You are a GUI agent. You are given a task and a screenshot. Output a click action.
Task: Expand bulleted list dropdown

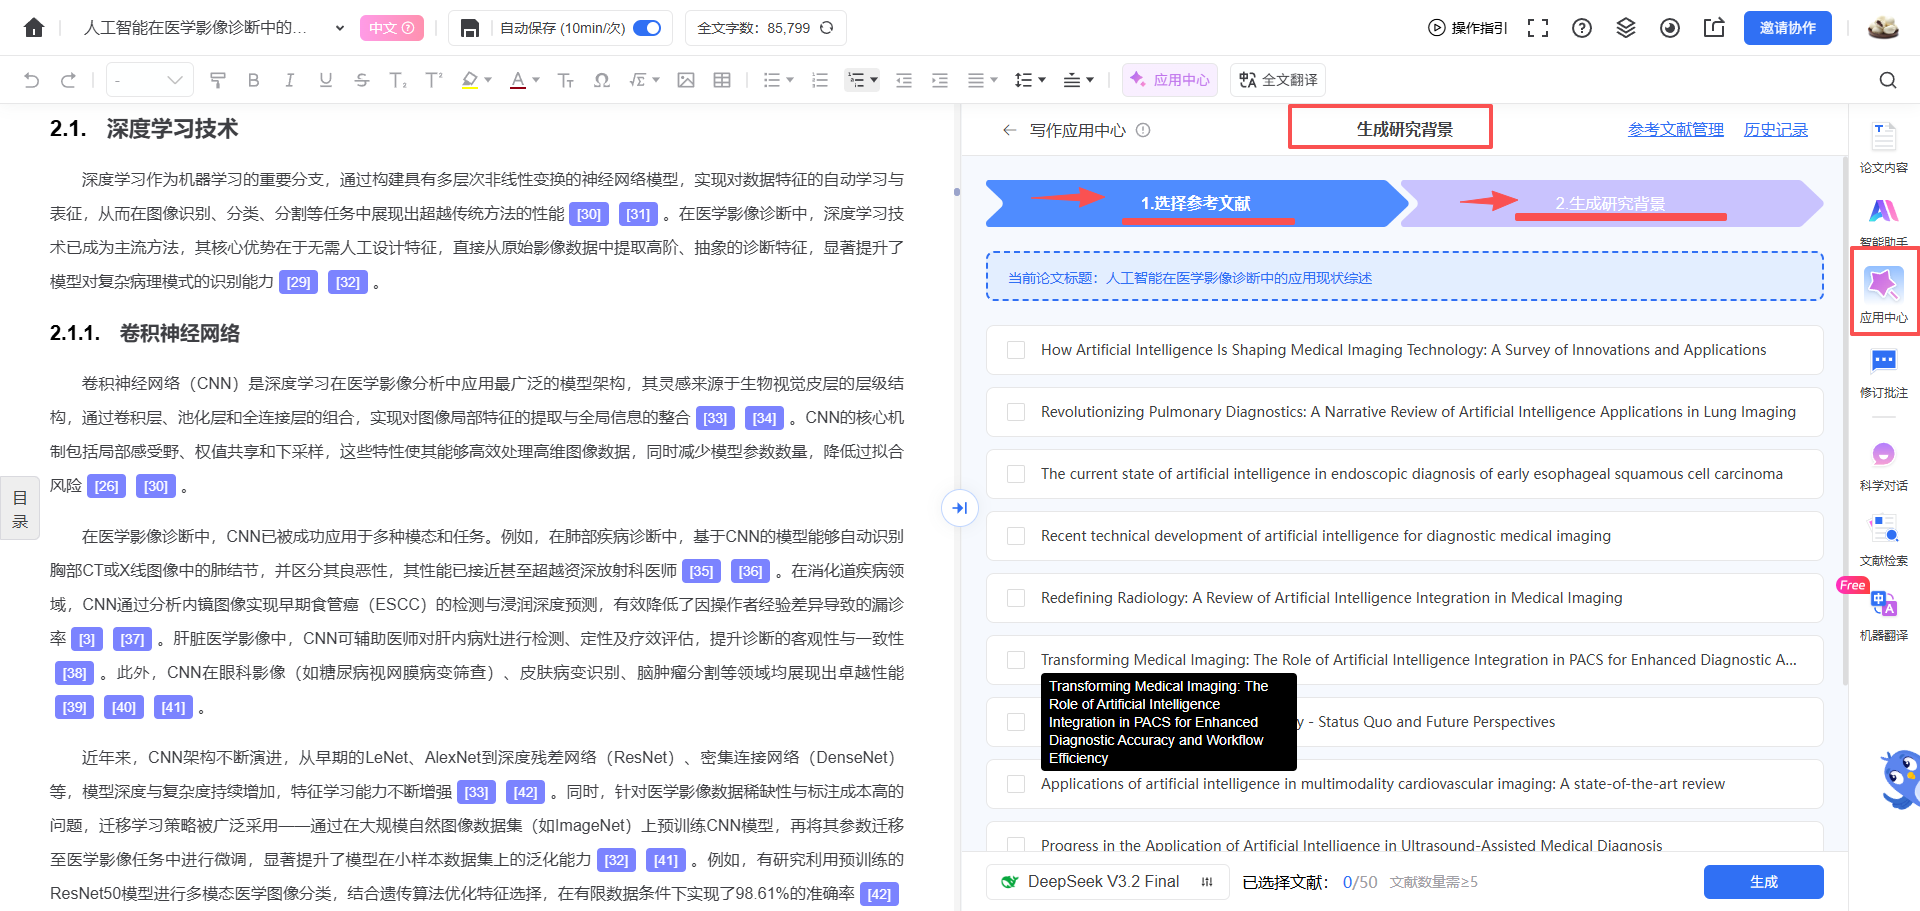[x=790, y=80]
